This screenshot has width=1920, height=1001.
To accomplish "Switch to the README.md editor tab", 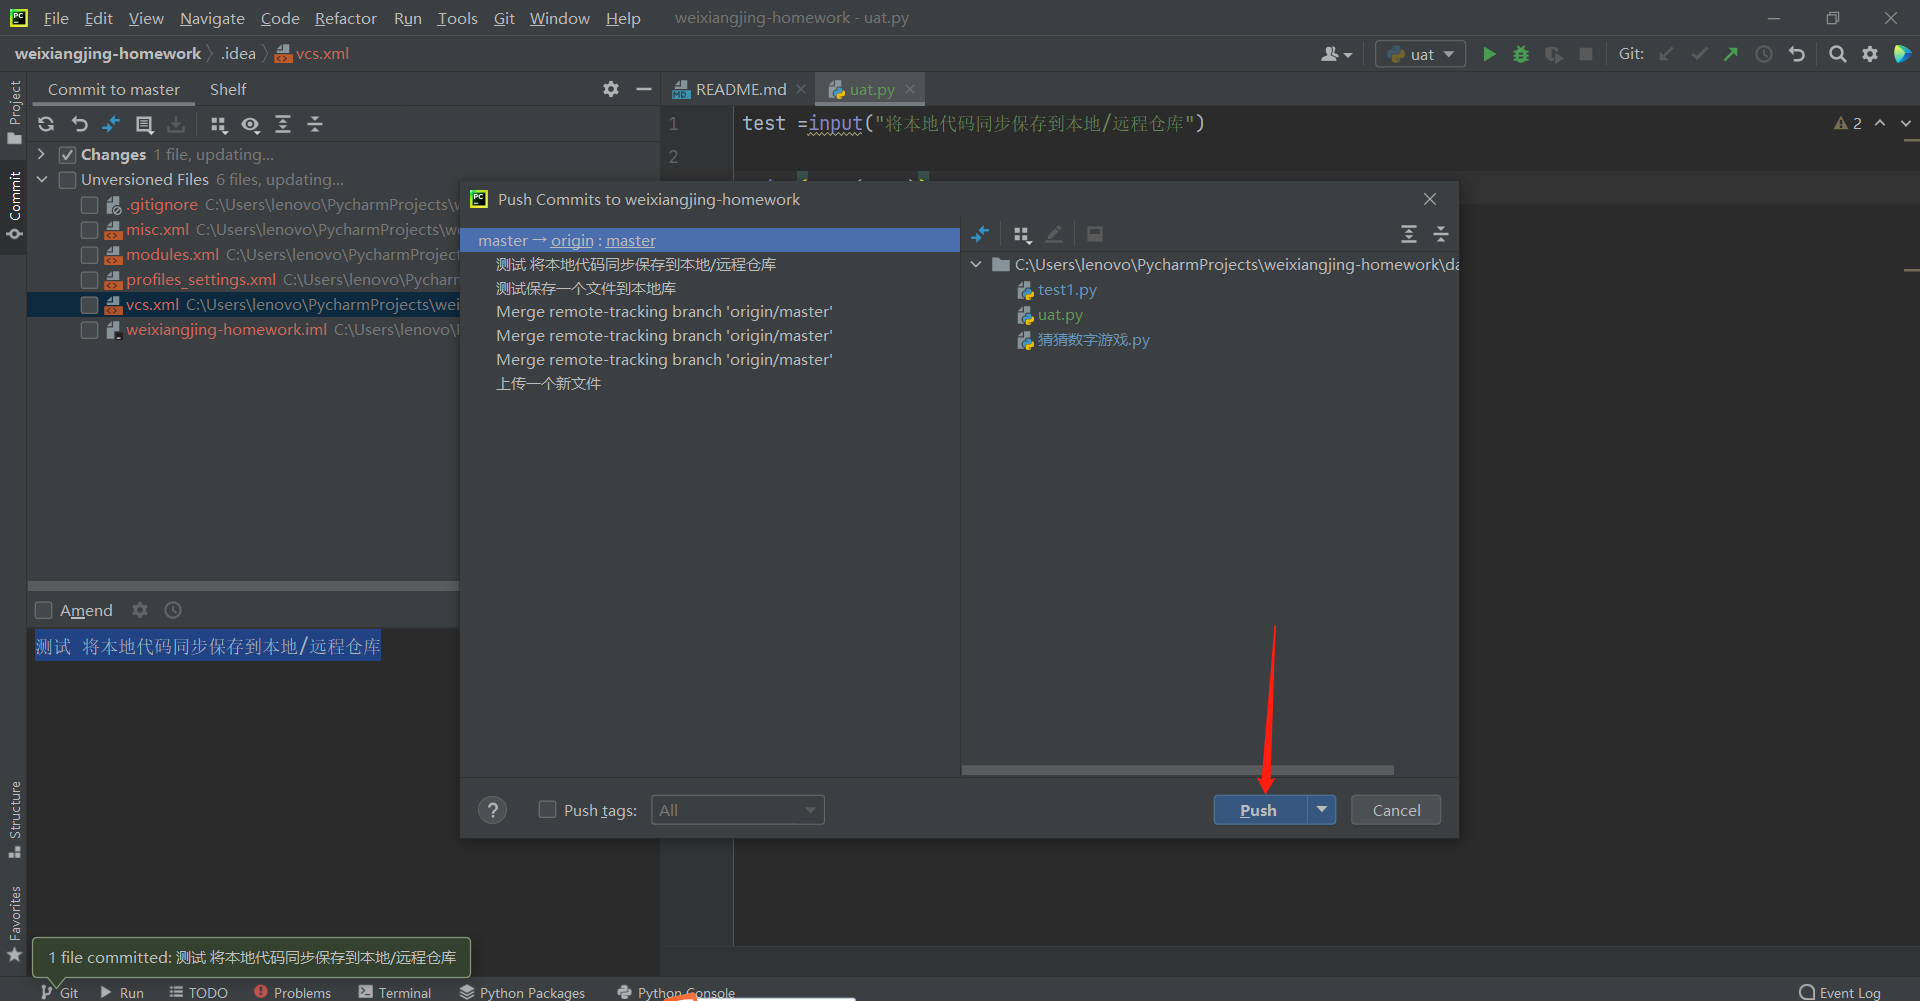I will coord(740,89).
